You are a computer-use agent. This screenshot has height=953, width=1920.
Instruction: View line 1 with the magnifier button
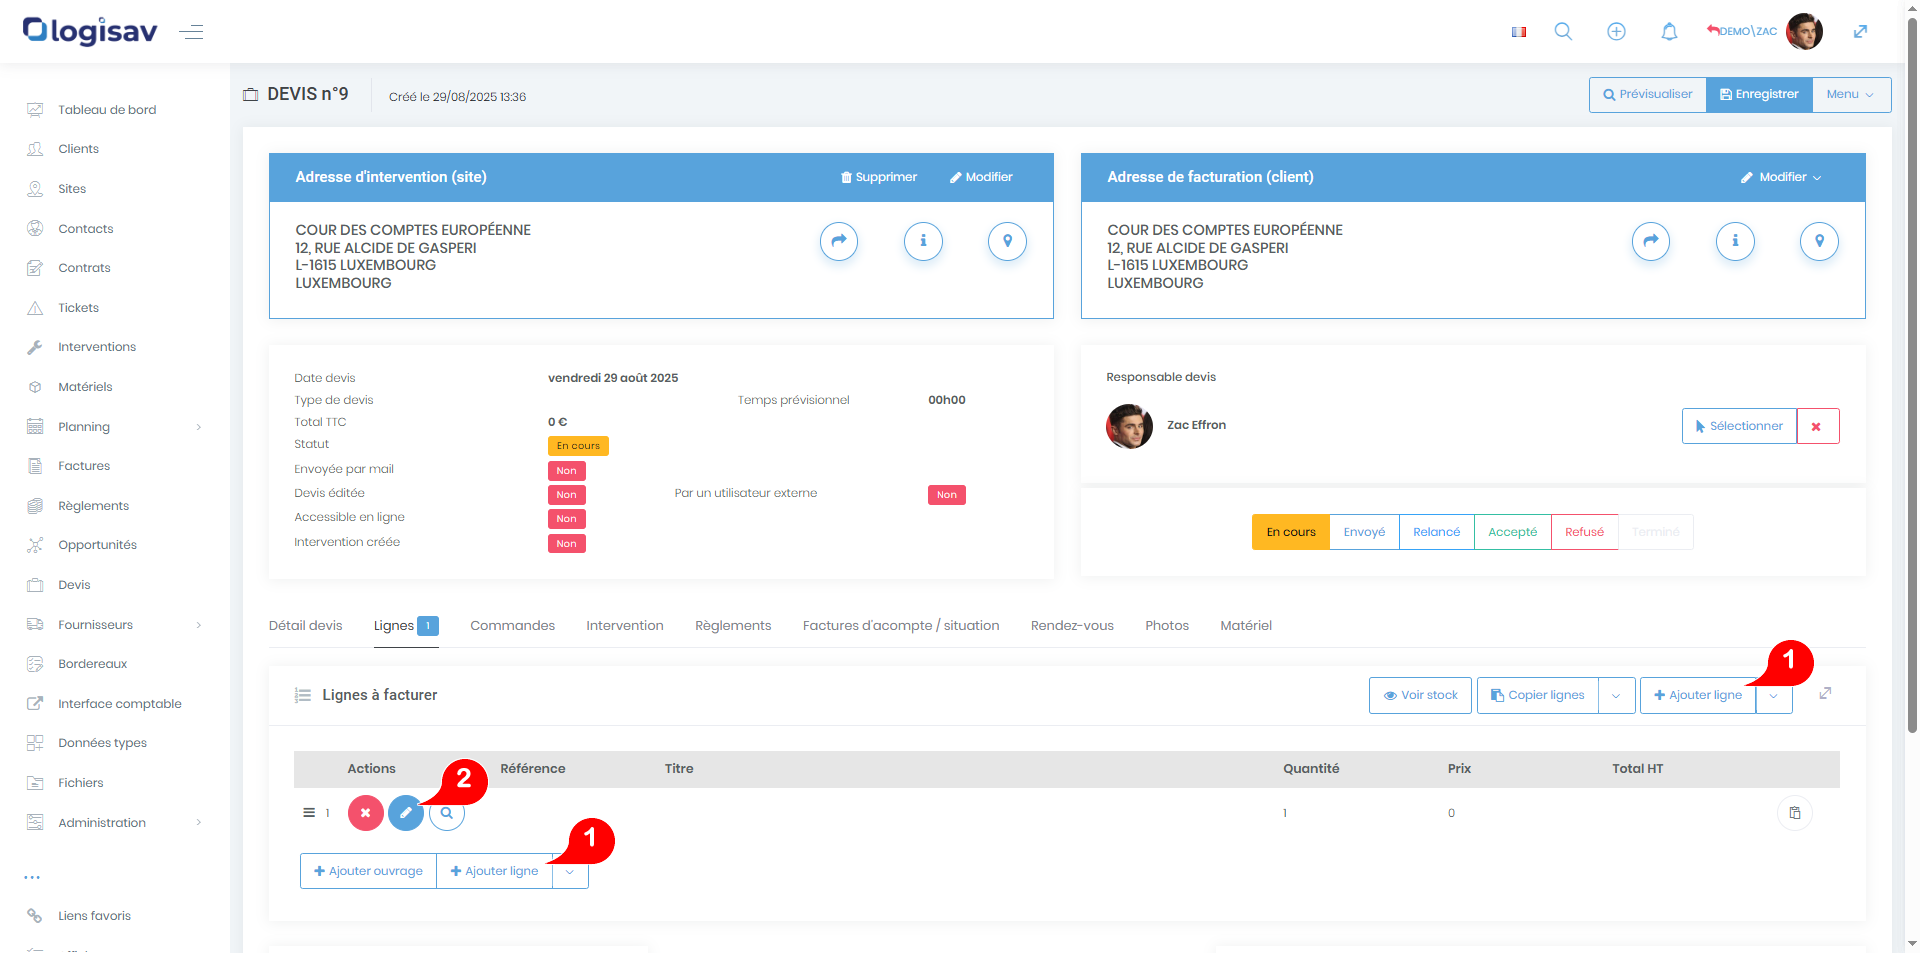coord(447,813)
